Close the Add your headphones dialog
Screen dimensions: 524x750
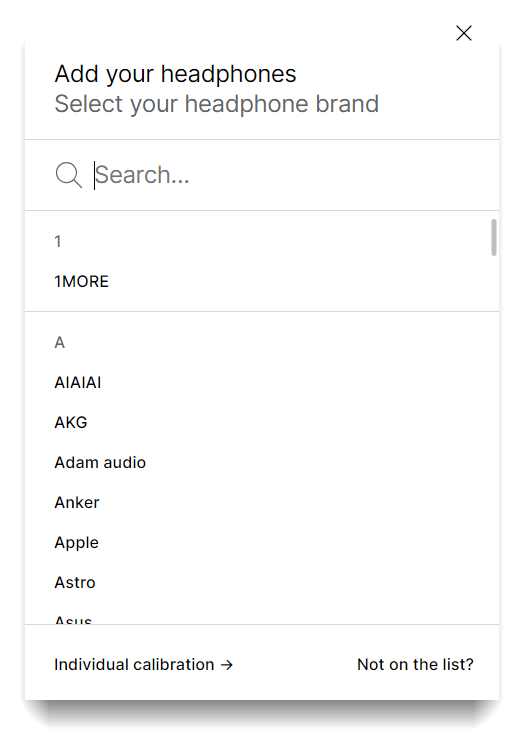464,33
